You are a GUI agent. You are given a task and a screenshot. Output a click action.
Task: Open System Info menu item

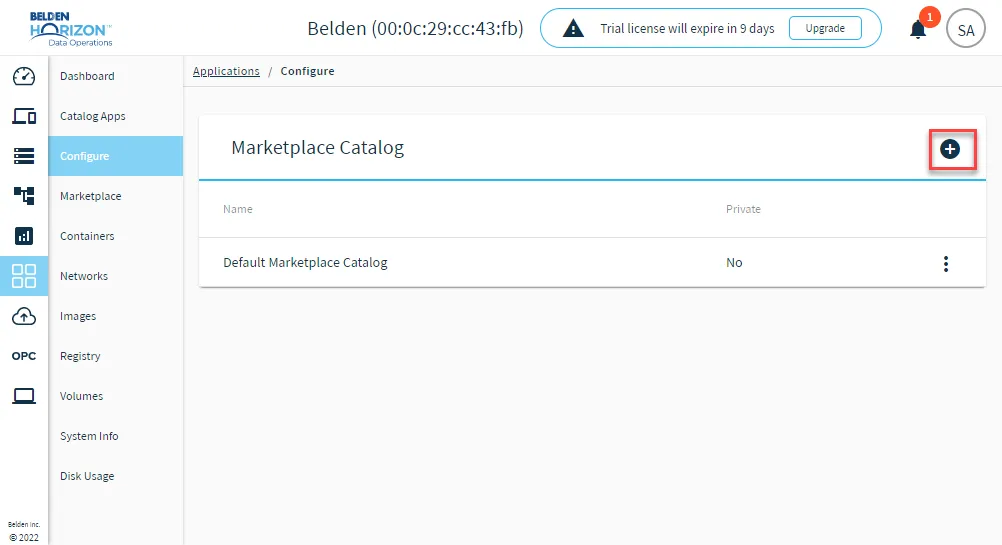pyautogui.click(x=116, y=436)
